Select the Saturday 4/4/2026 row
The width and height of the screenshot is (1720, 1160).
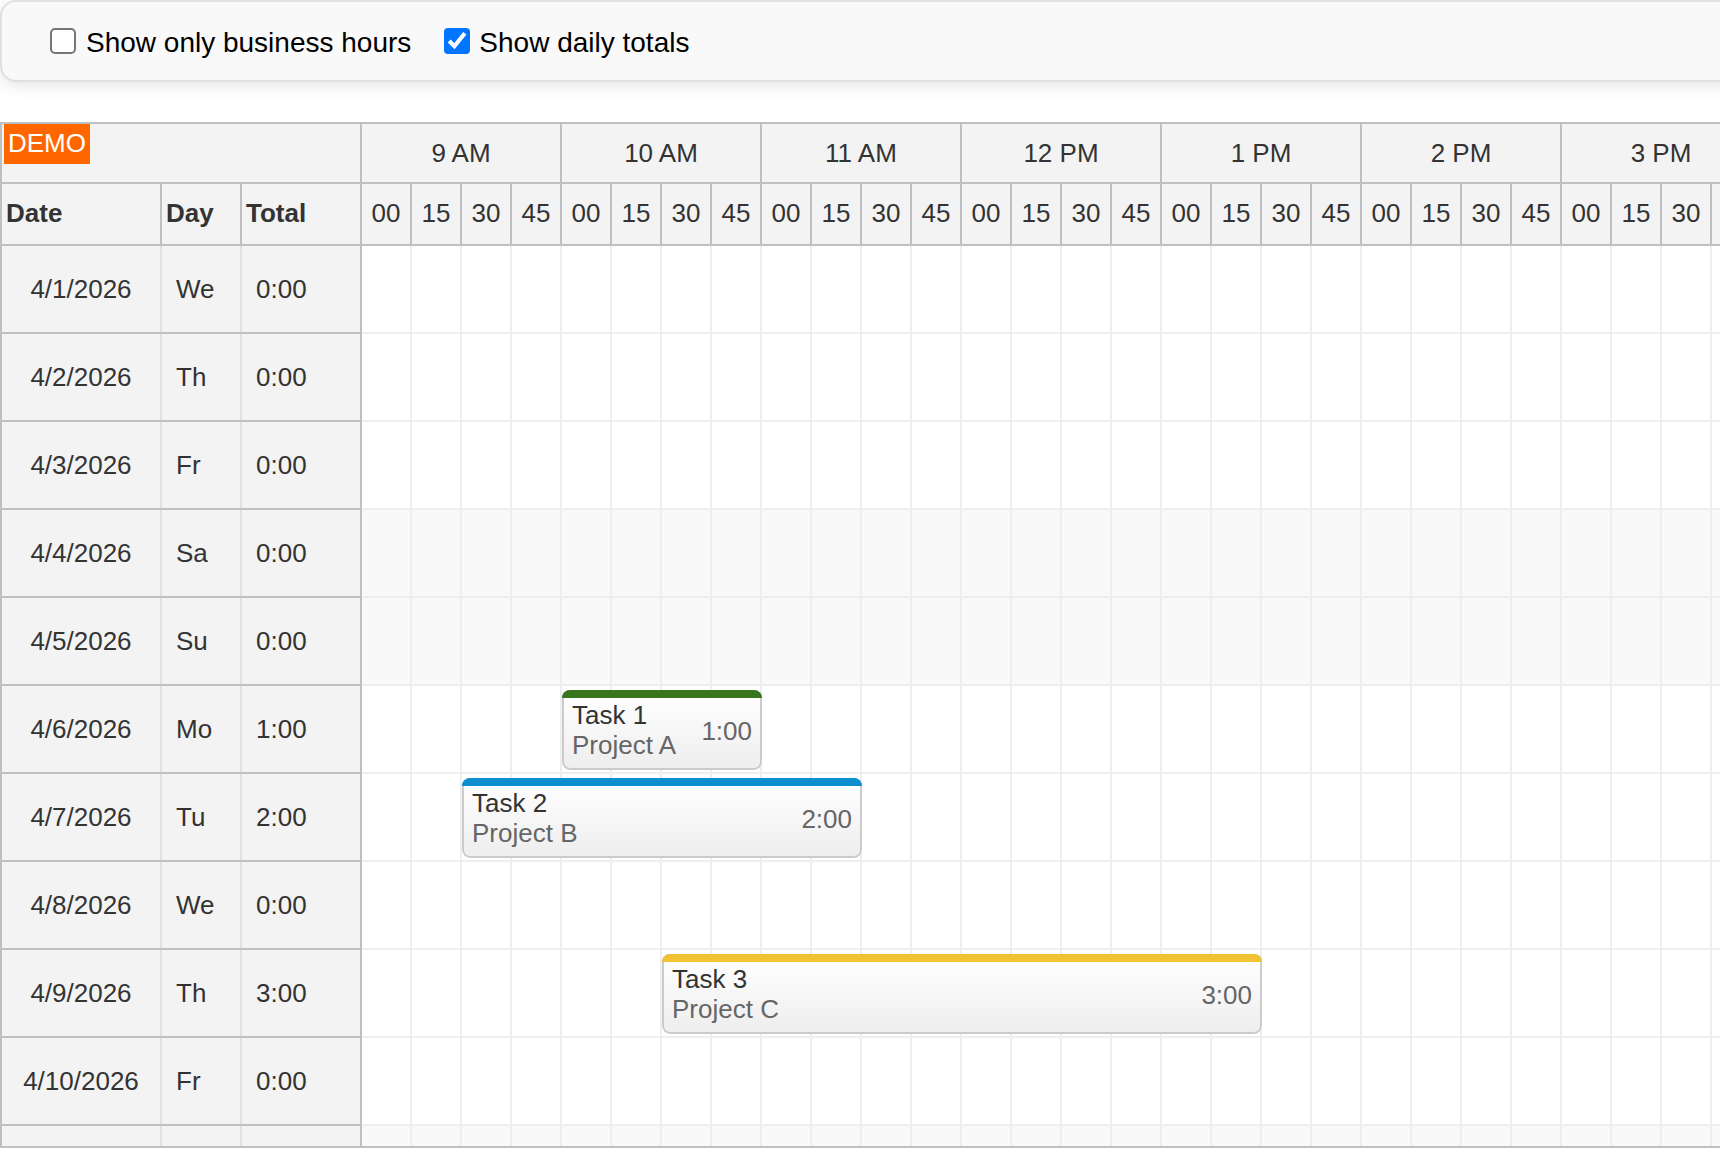(x=80, y=553)
